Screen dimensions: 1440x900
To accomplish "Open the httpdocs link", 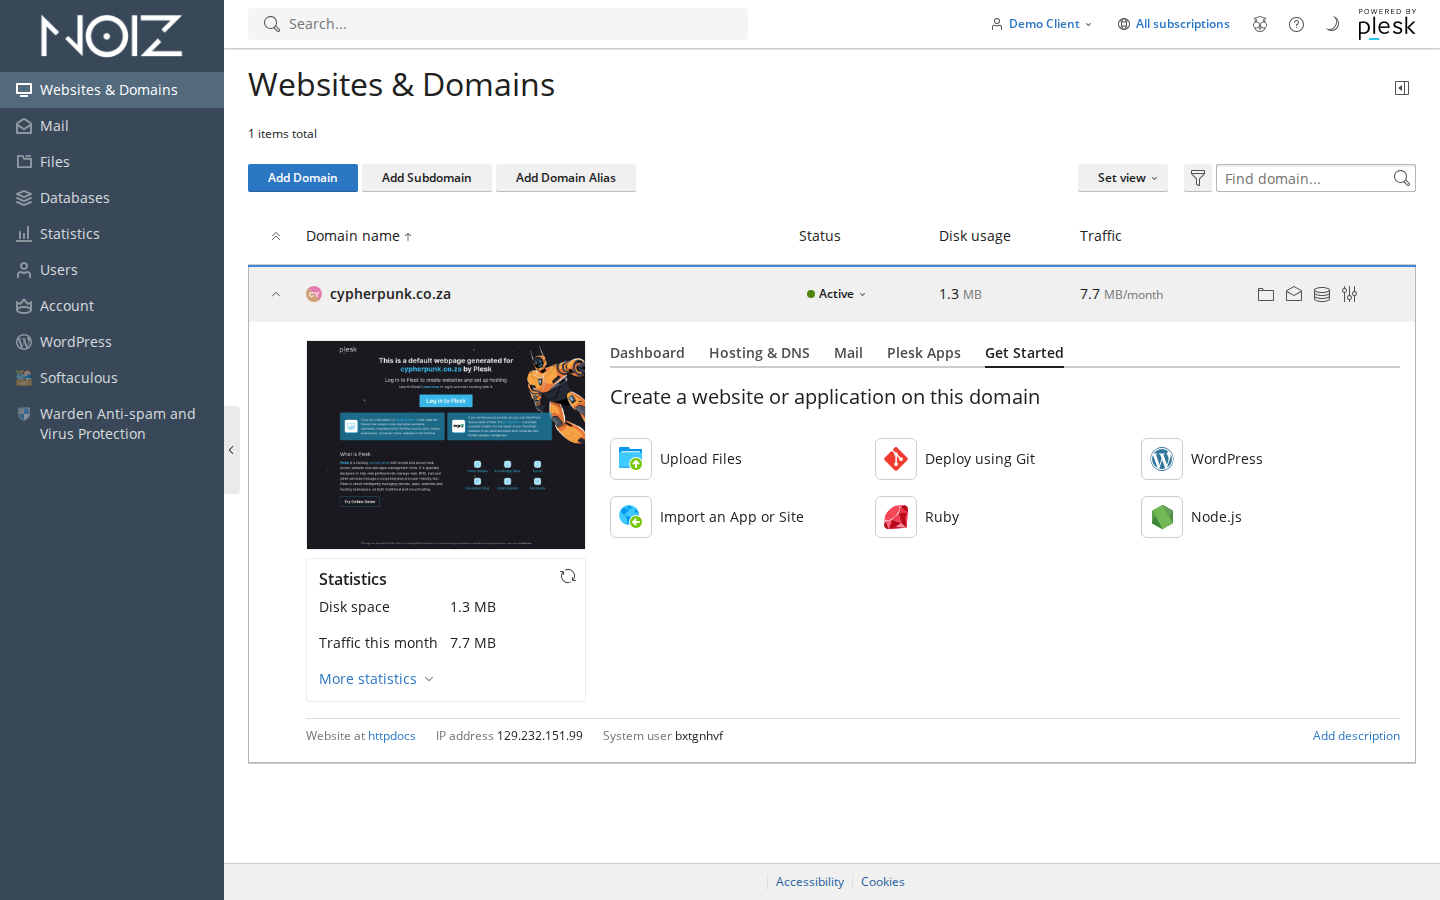I will point(392,736).
